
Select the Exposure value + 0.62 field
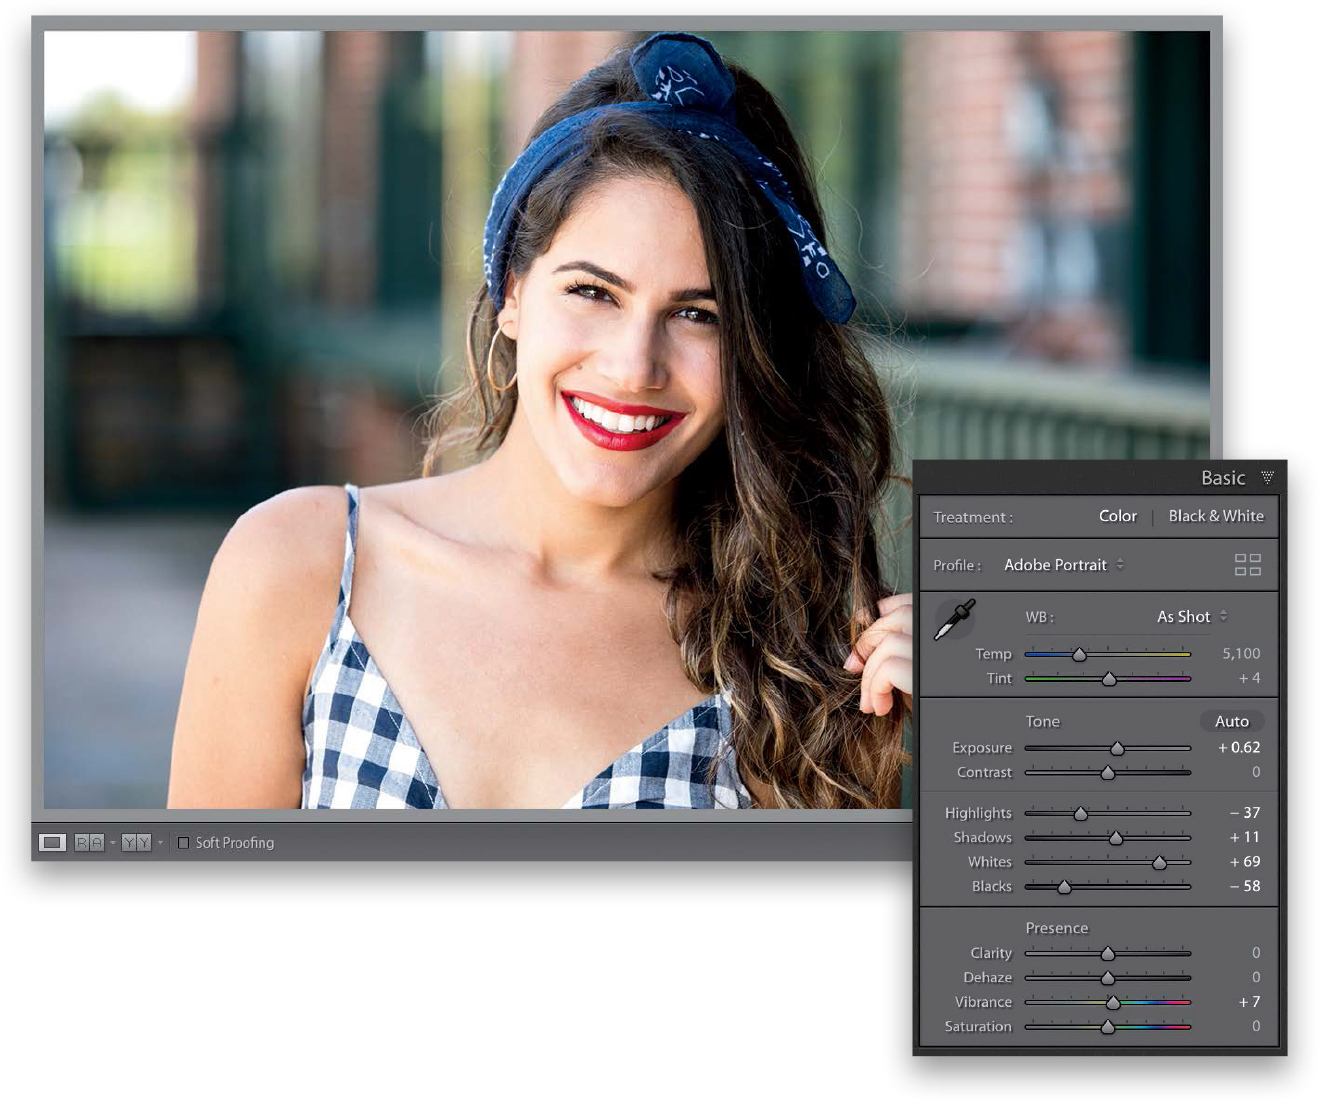(1239, 747)
